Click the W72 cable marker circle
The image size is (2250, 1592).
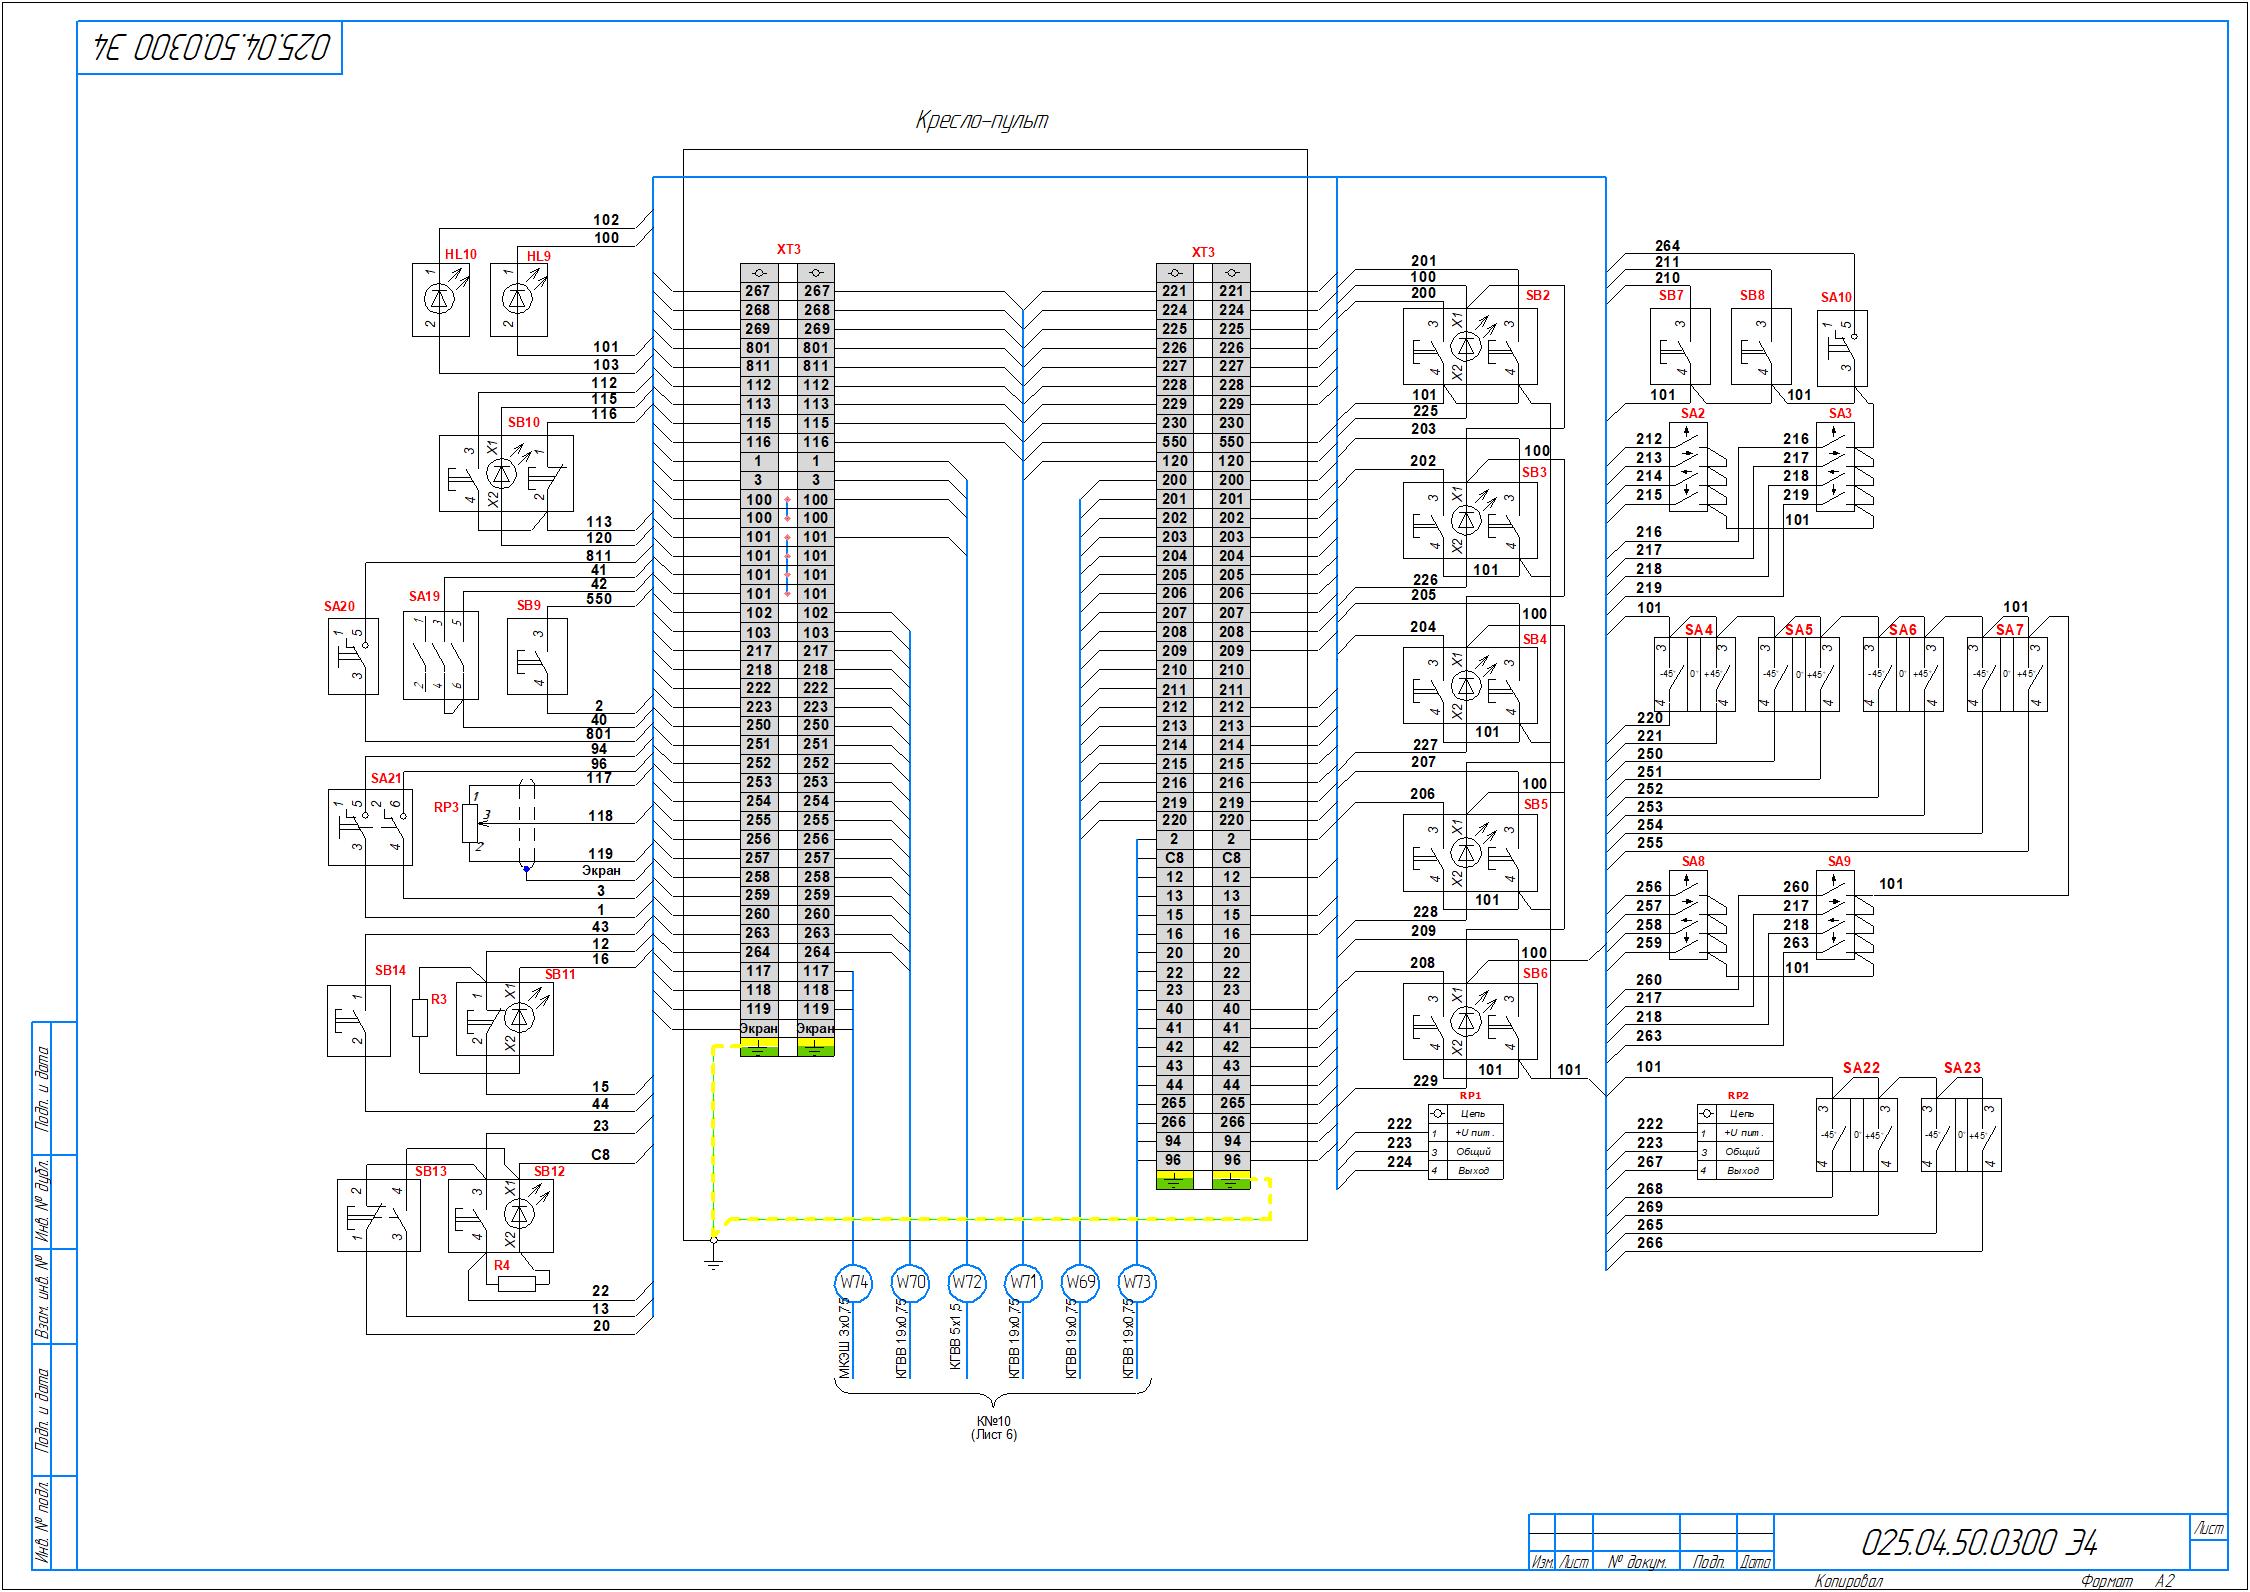click(967, 1282)
